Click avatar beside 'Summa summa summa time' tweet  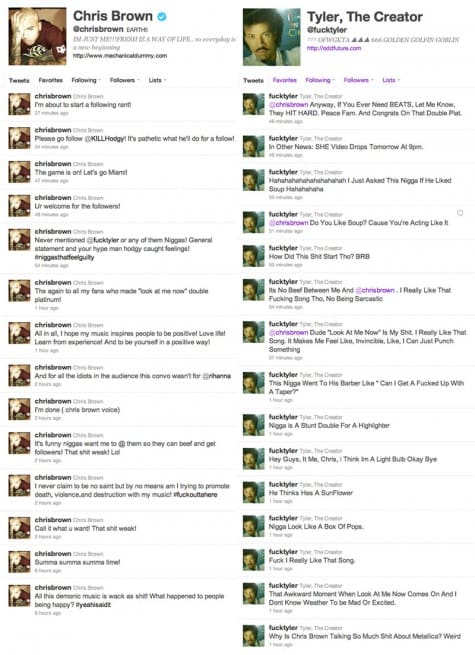19,562
